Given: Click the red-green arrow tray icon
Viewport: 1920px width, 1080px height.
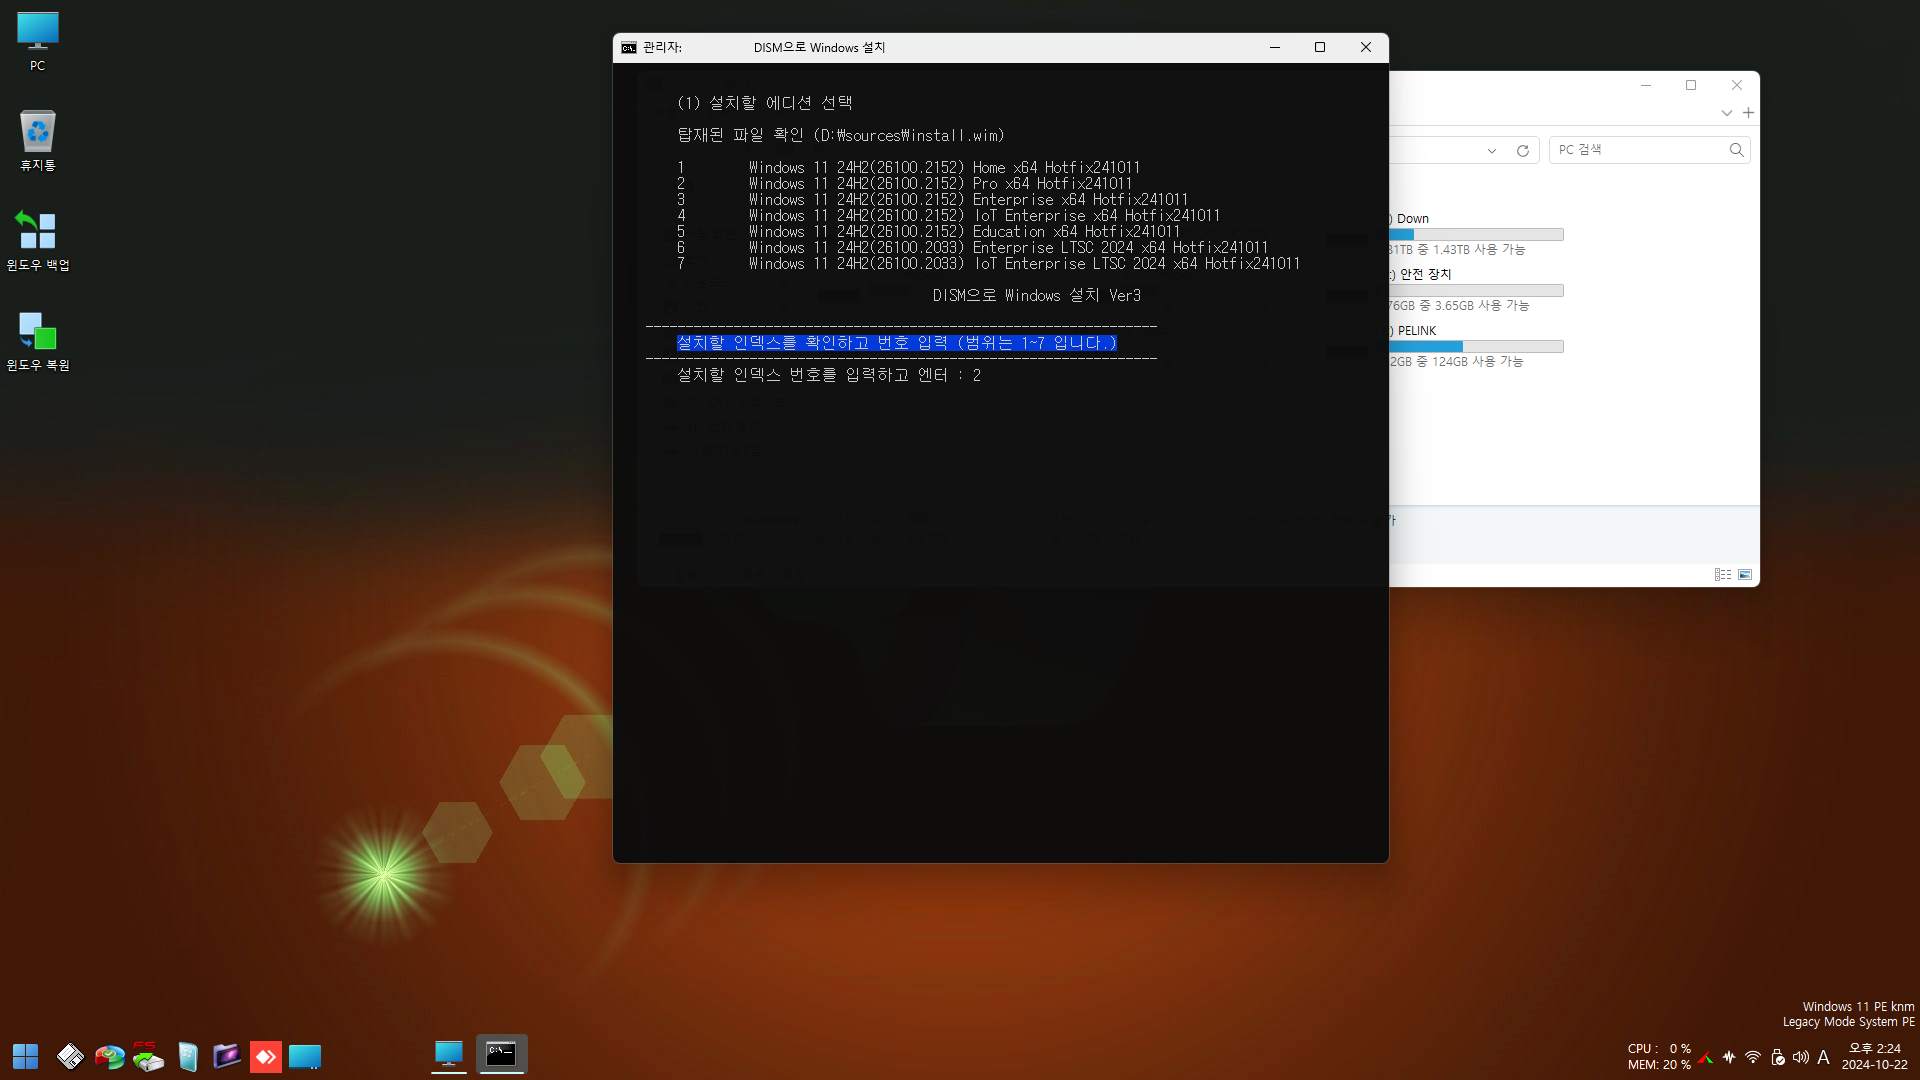Looking at the screenshot, I should point(1706,1057).
